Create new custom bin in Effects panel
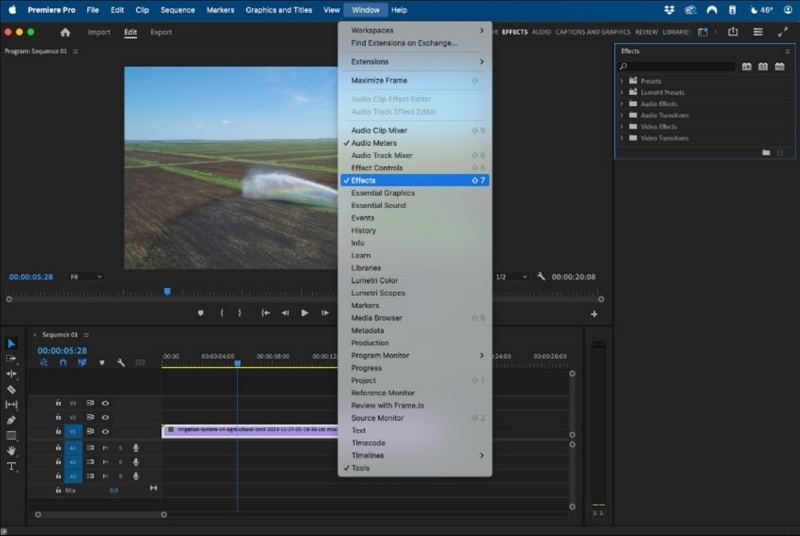 coord(766,152)
